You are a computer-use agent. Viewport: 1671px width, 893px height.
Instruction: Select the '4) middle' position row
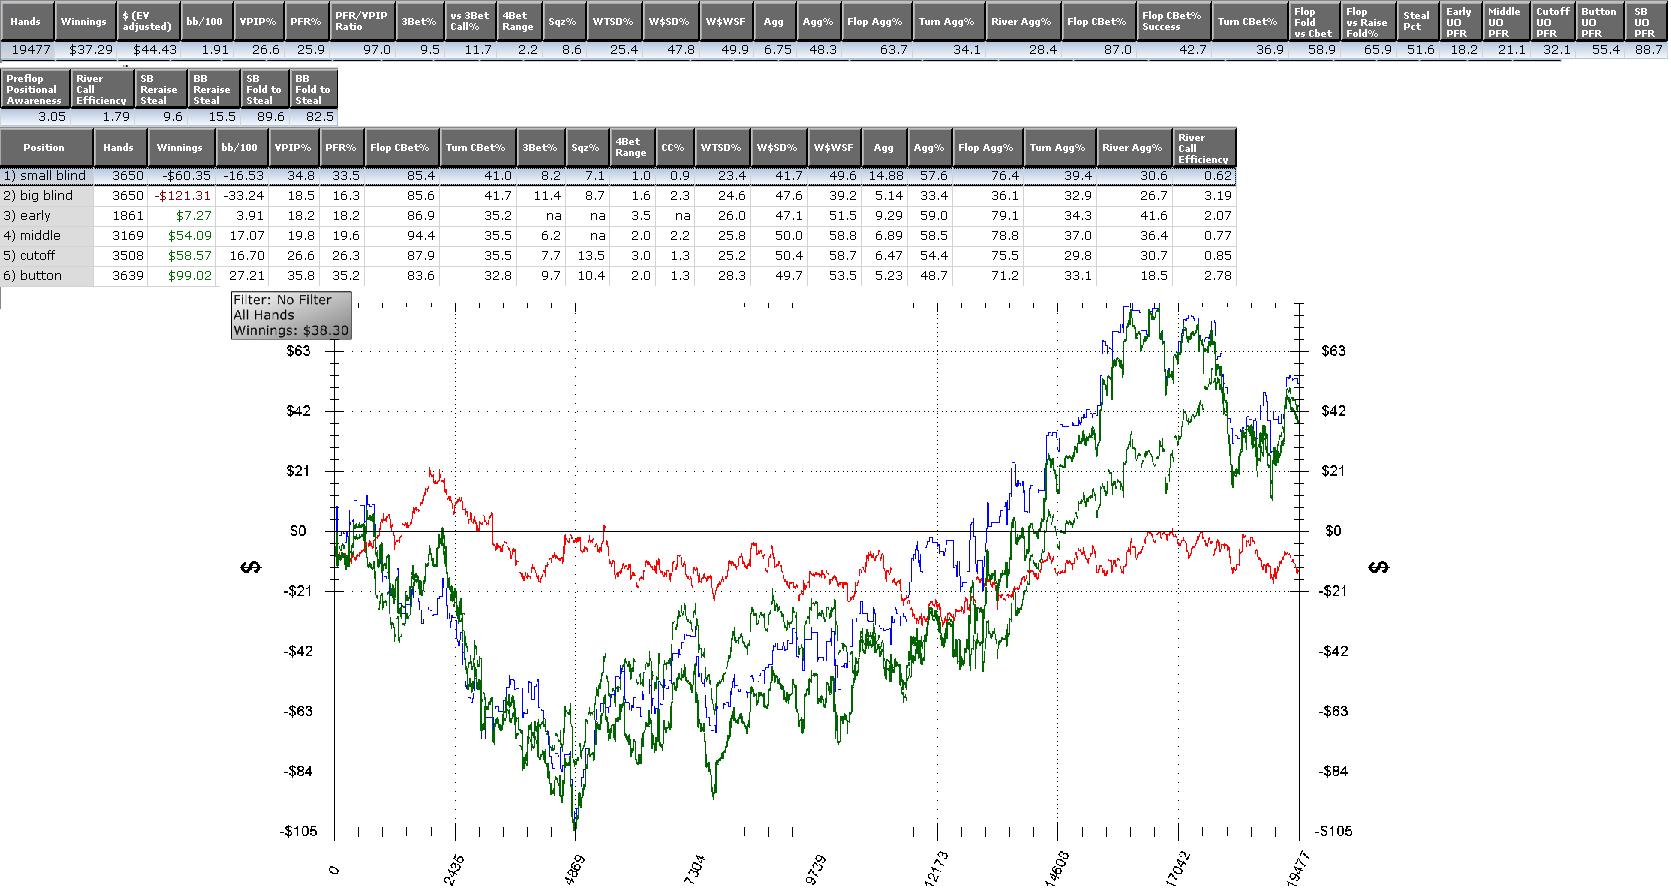coord(618,235)
